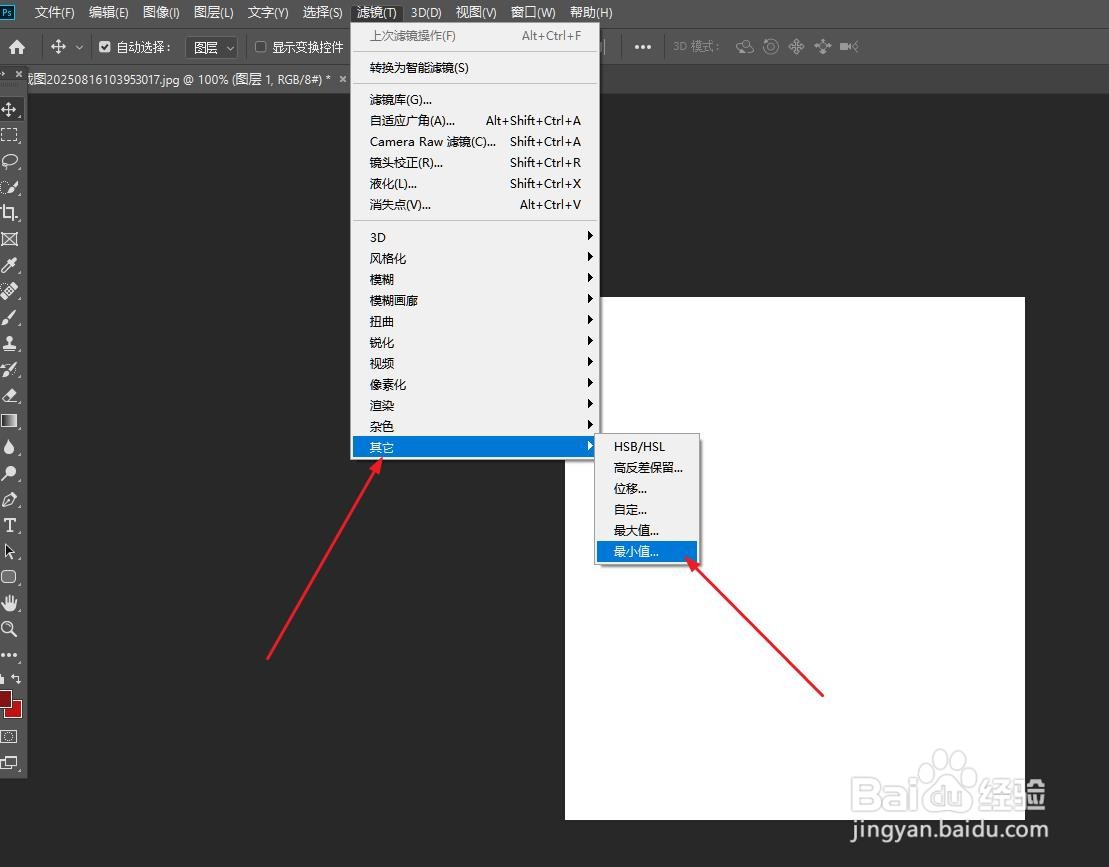Choose 高反差保留... filter

pyautogui.click(x=646, y=467)
